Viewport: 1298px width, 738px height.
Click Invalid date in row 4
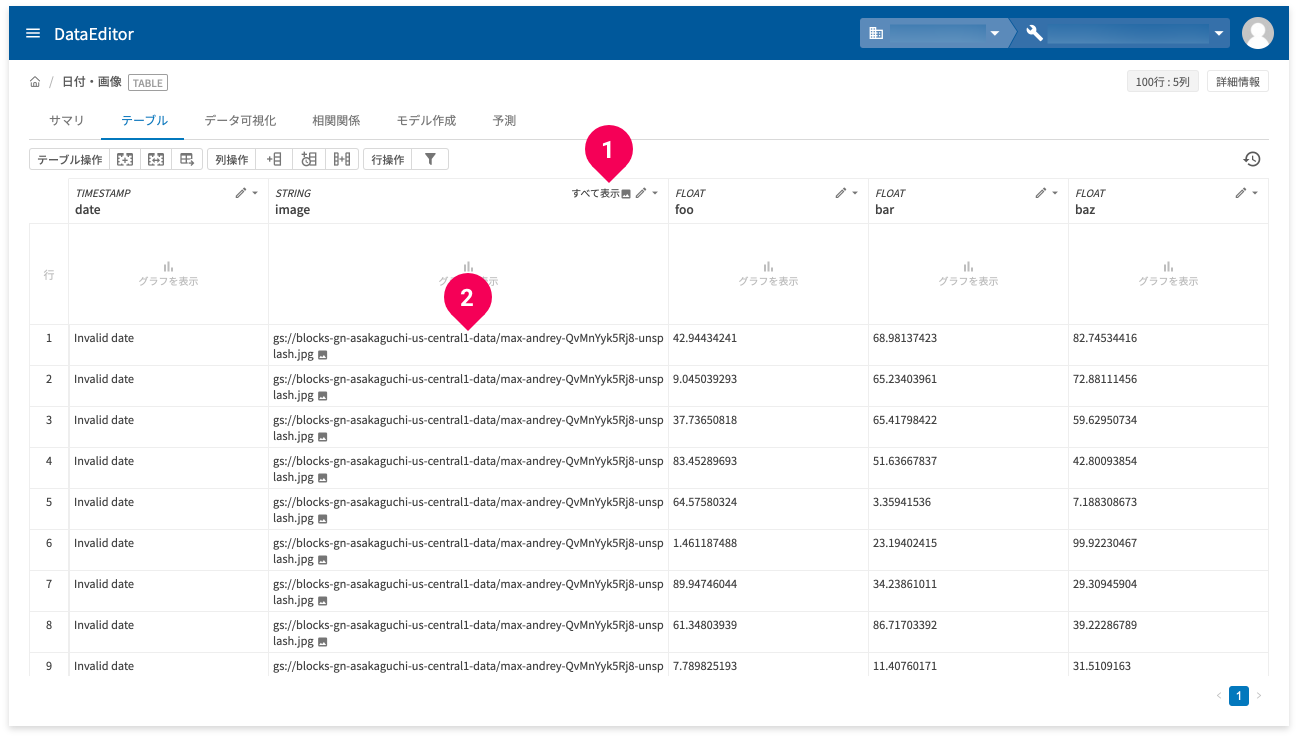pos(104,461)
